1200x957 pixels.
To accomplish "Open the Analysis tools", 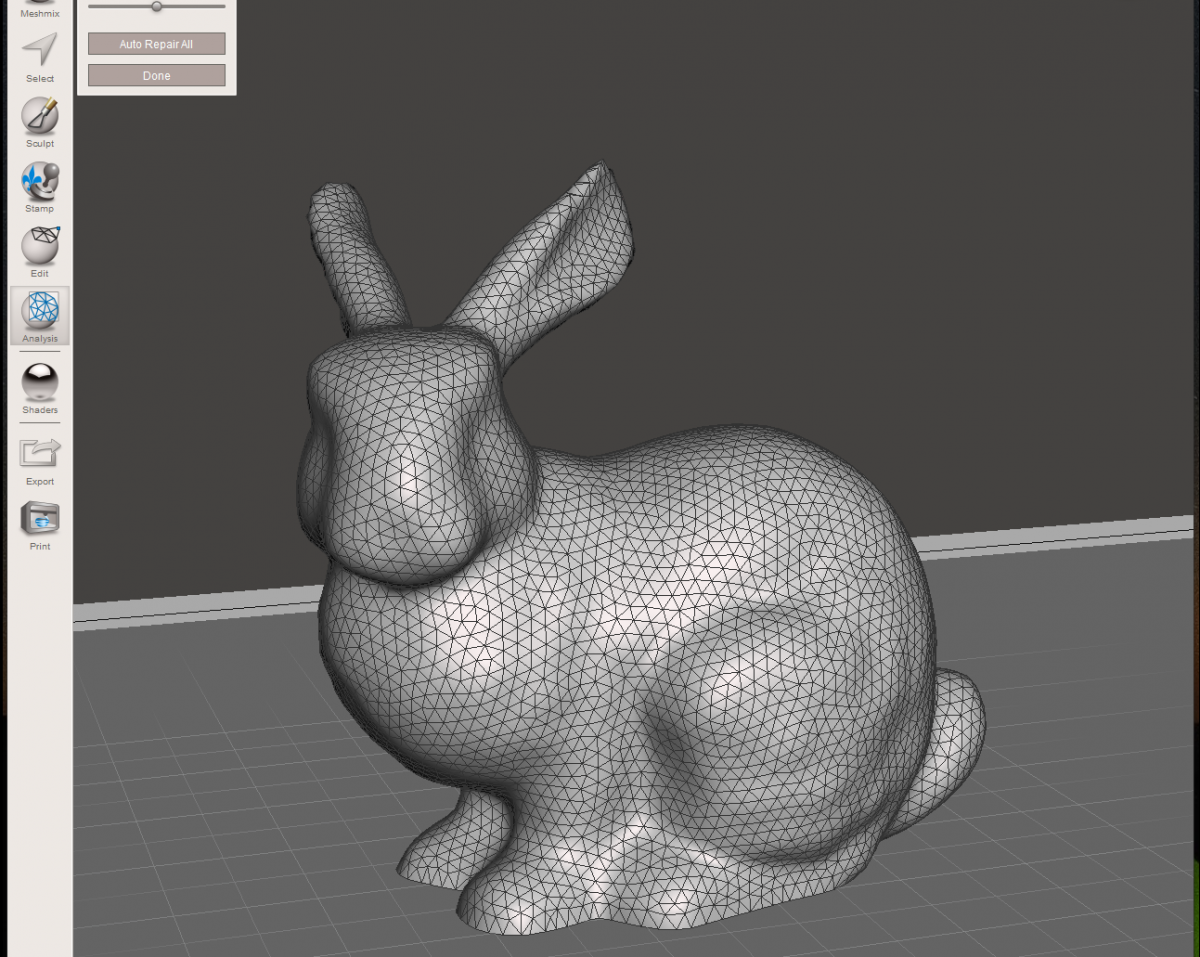I will (x=40, y=316).
